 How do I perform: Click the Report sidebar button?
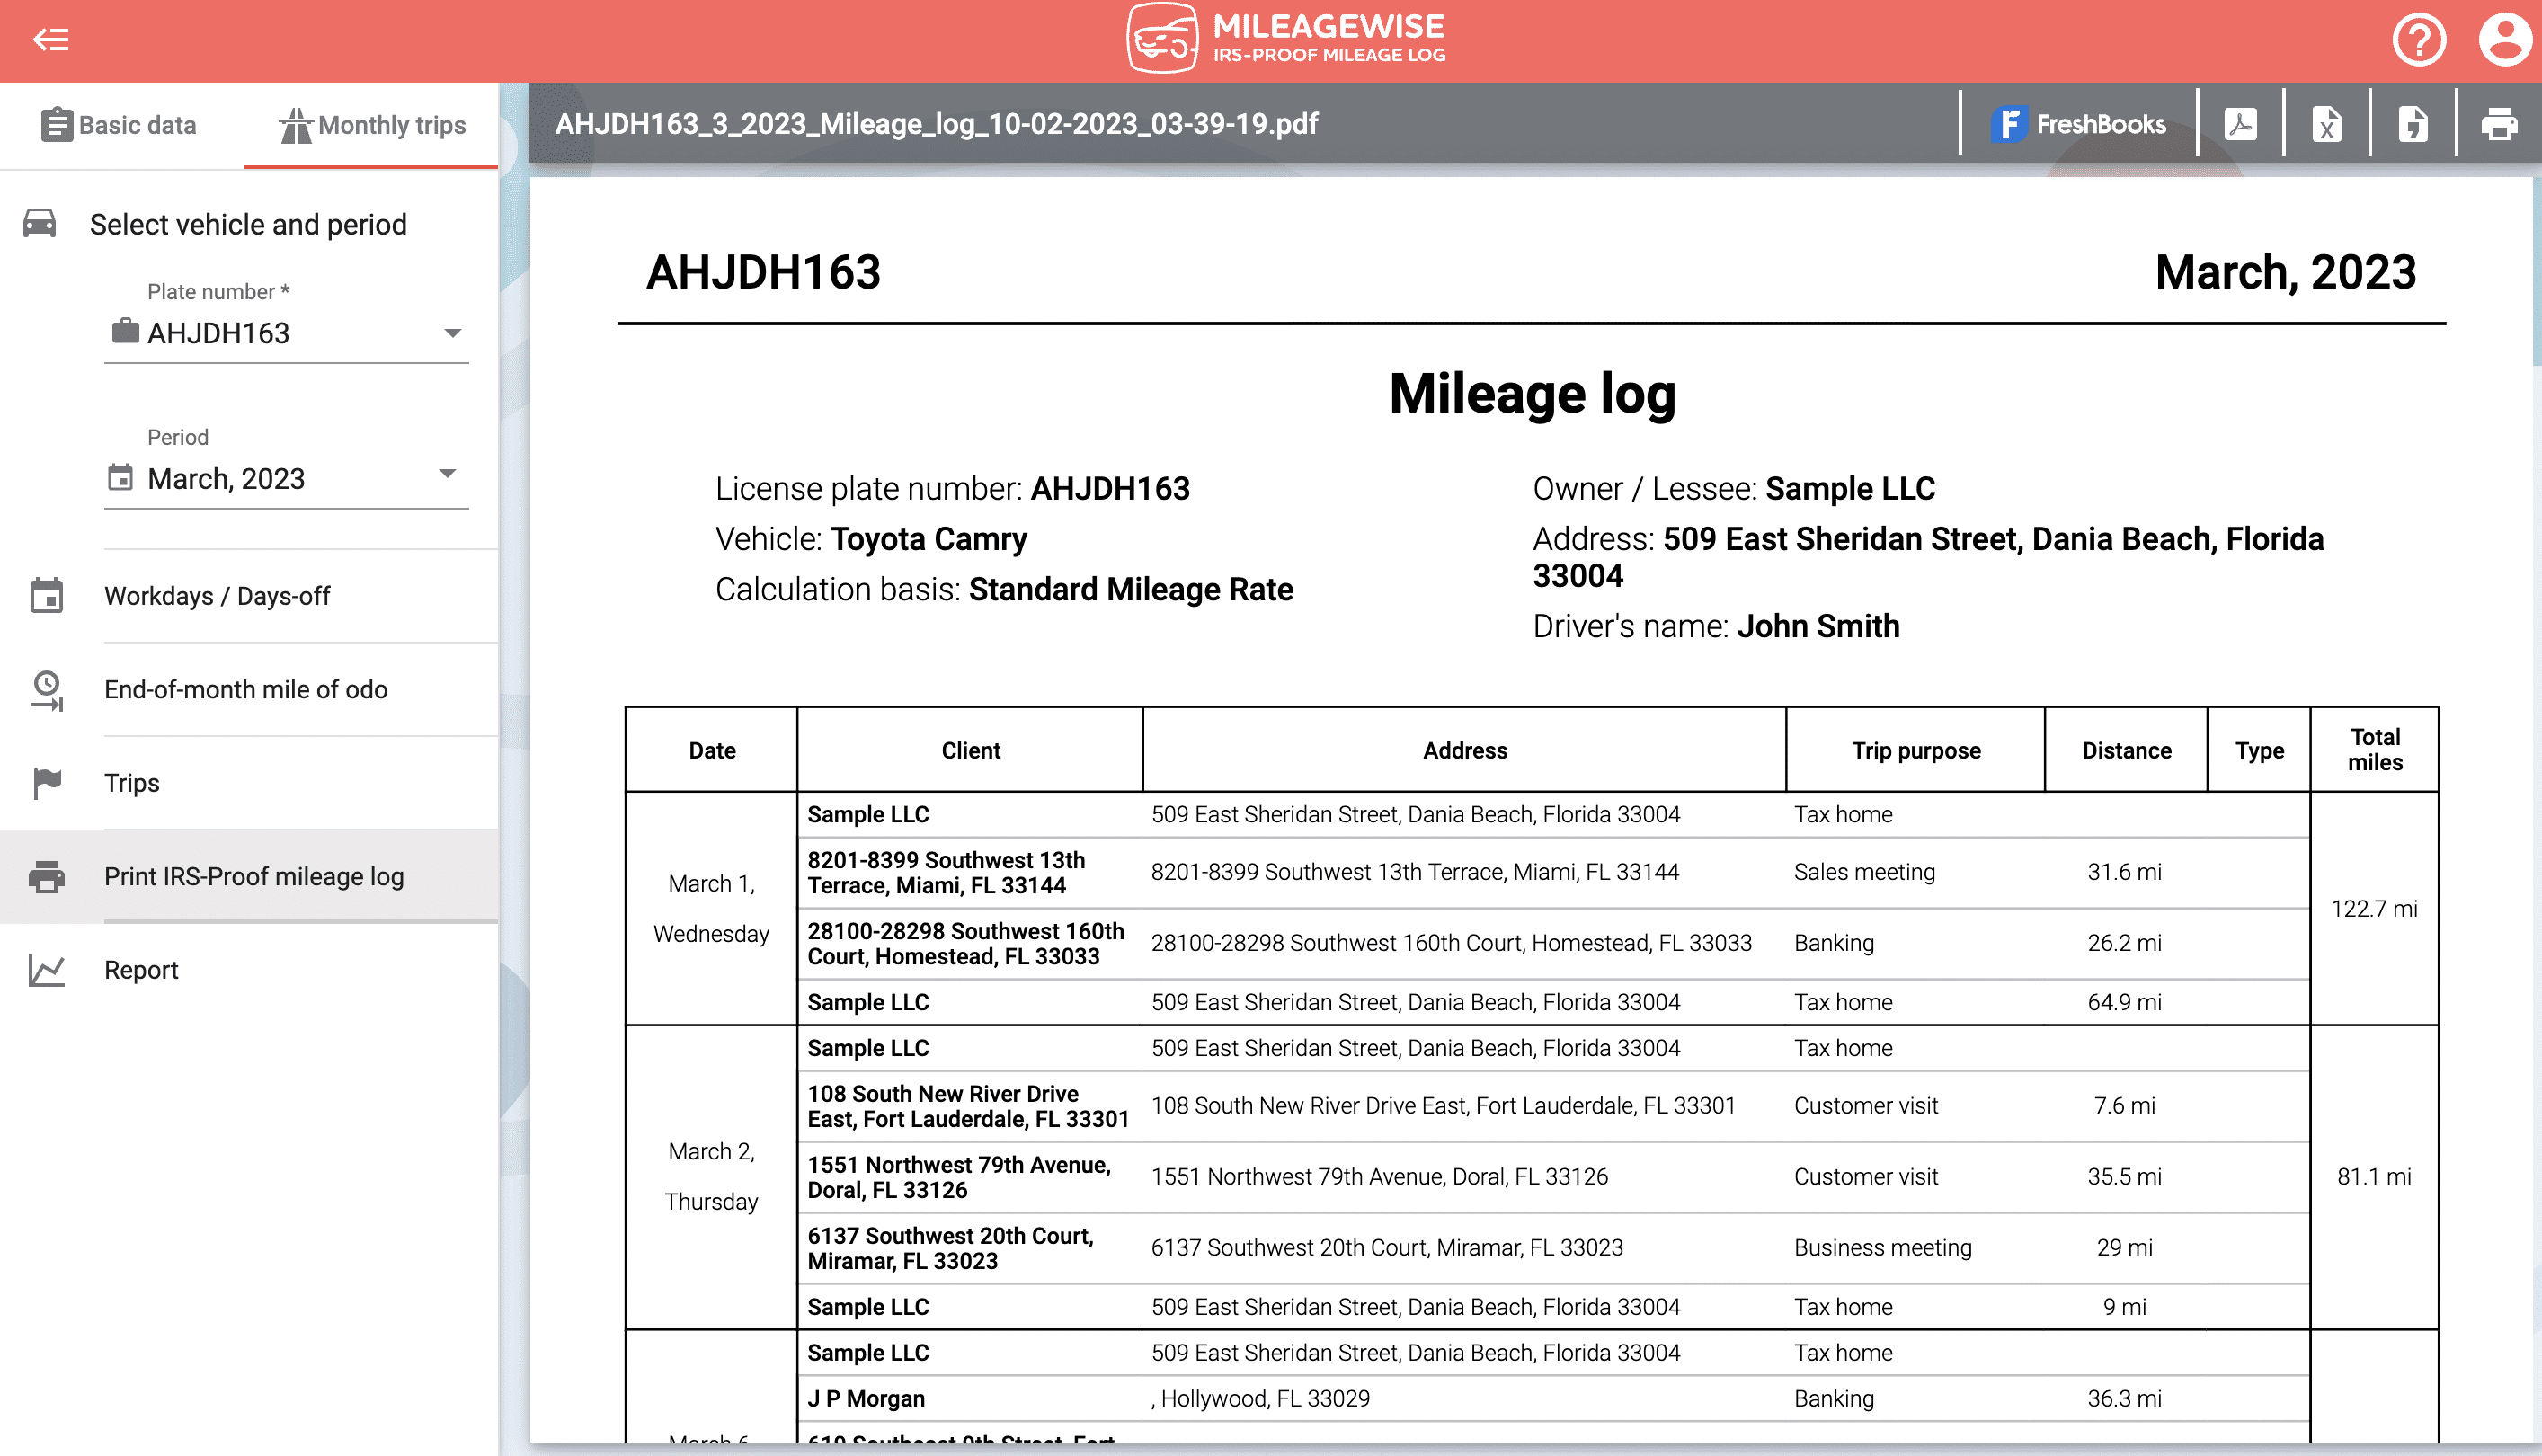(x=138, y=971)
